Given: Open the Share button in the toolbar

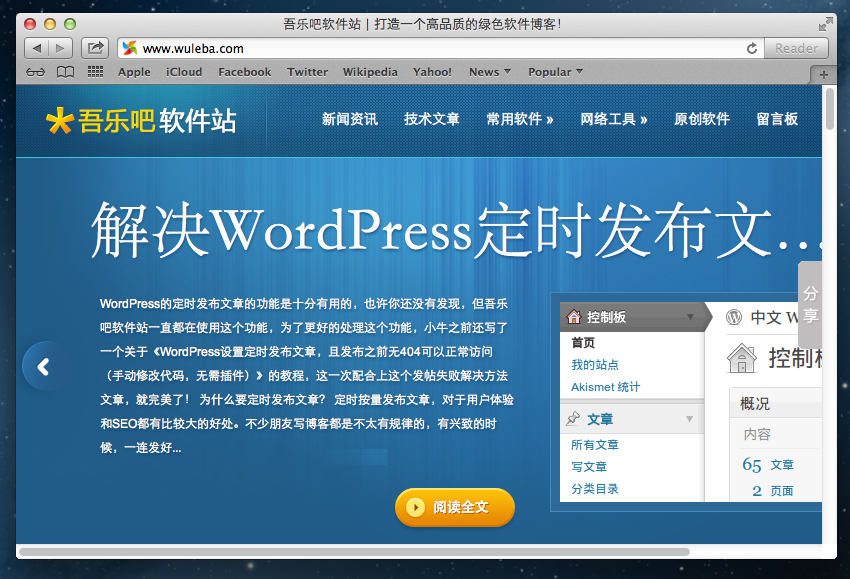Looking at the screenshot, I should [x=95, y=48].
